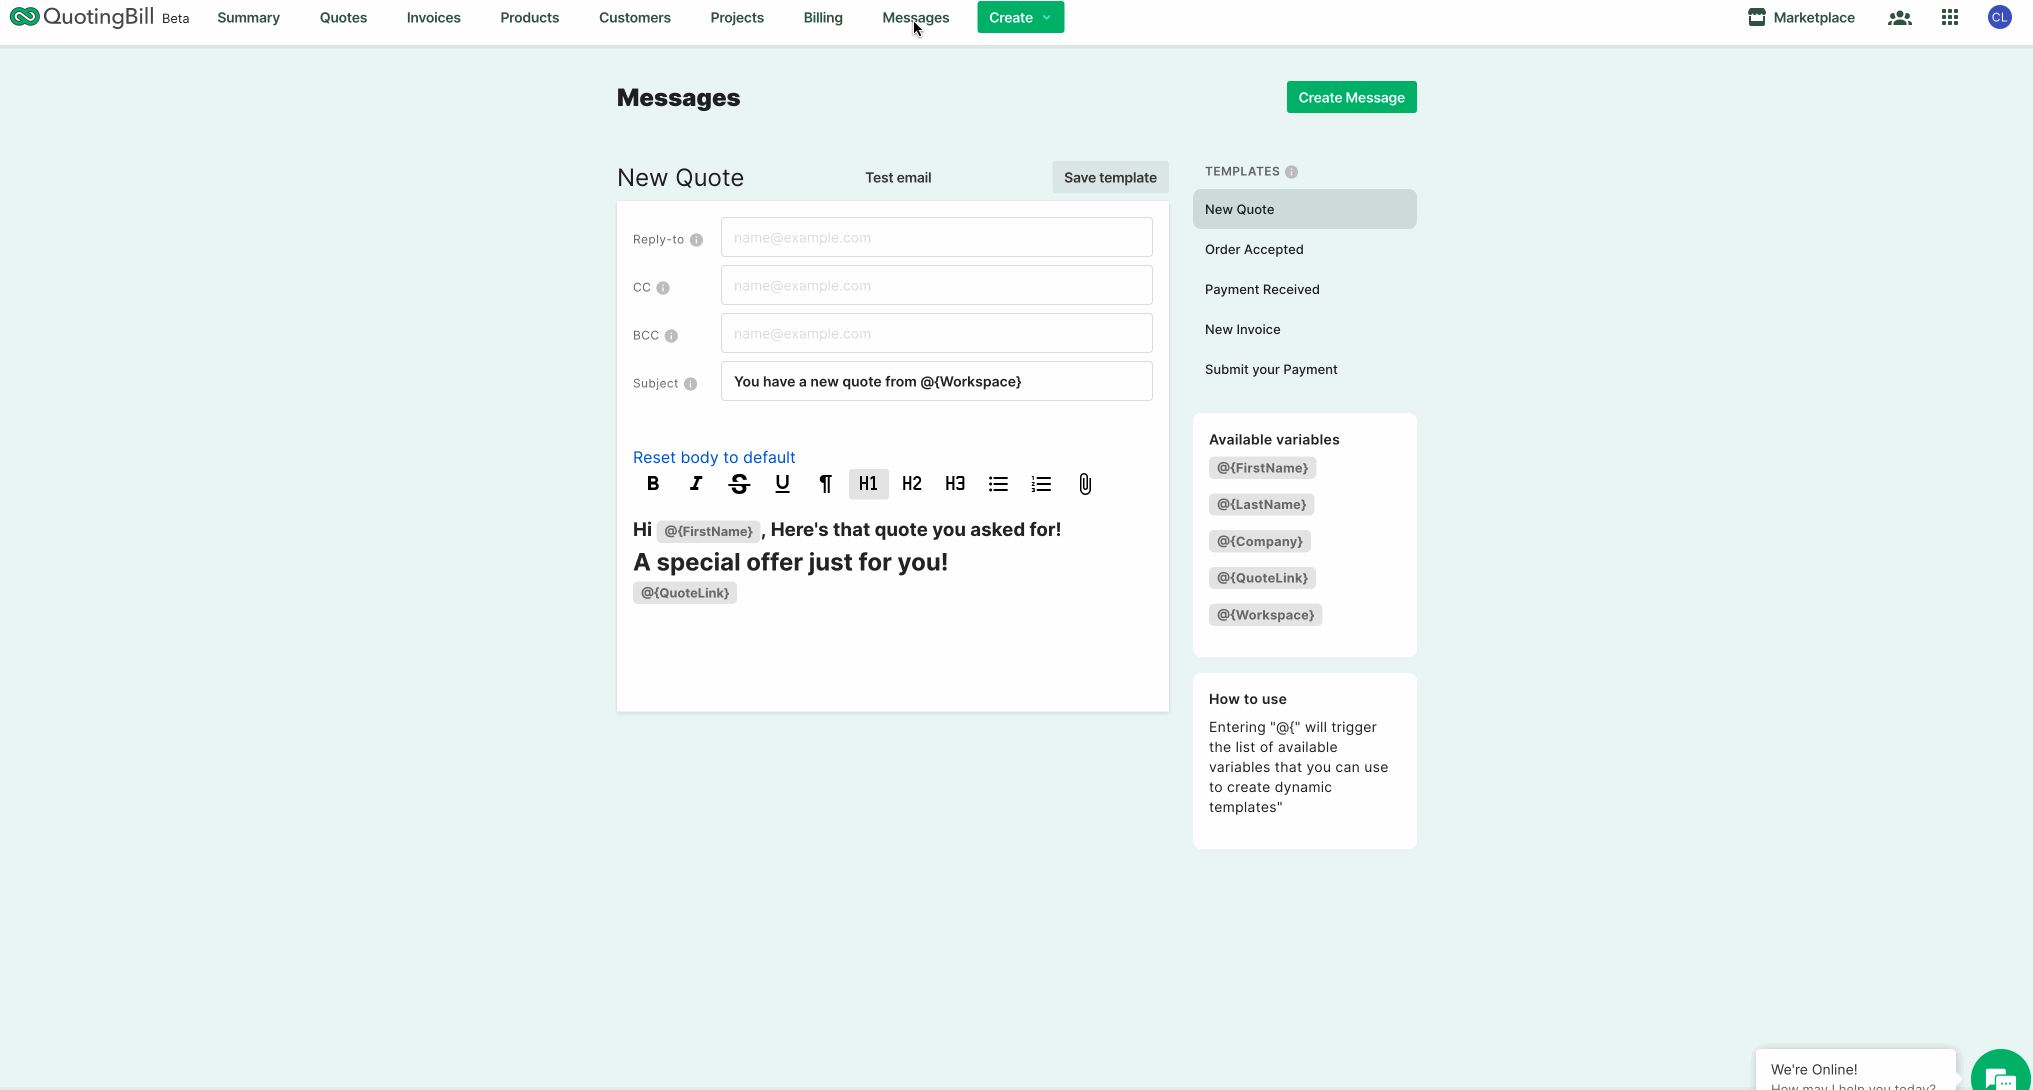Click the Reply-to email field
The height and width of the screenshot is (1090, 2033).
tap(936, 238)
